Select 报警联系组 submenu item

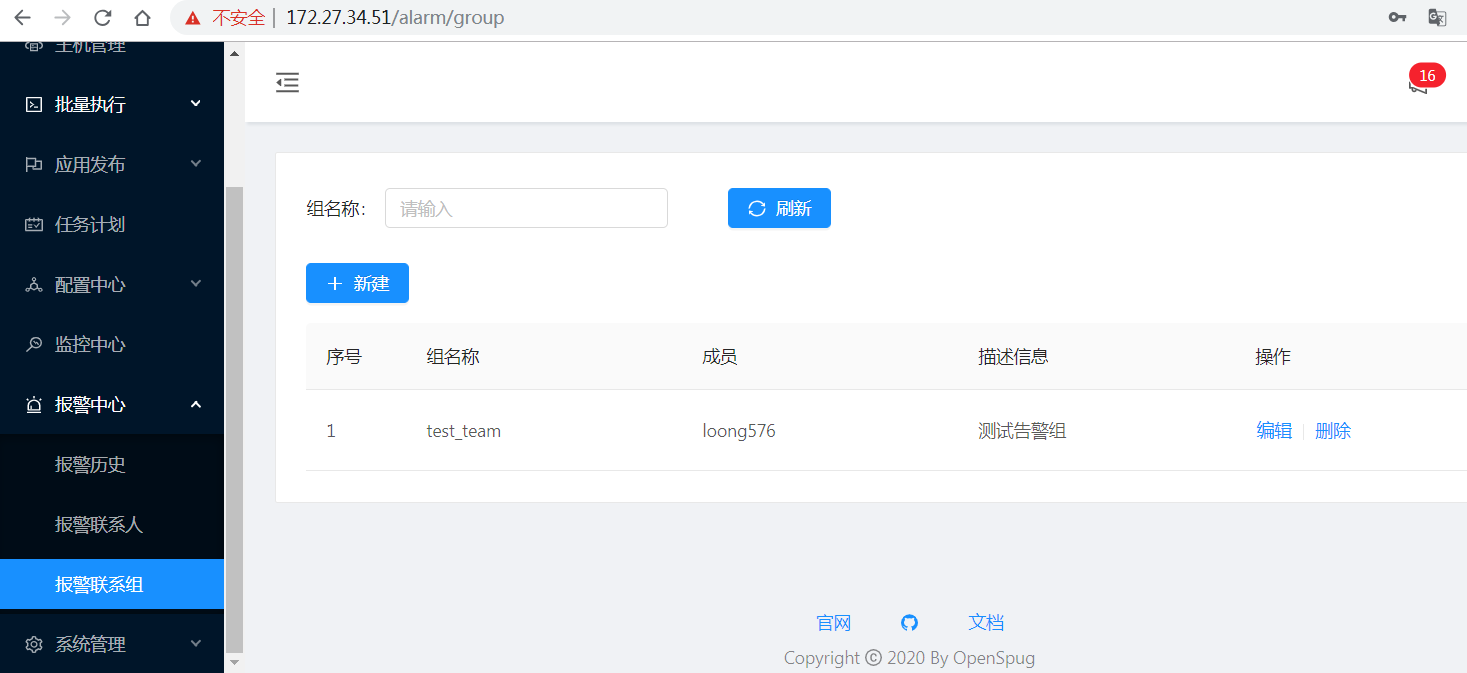point(112,584)
